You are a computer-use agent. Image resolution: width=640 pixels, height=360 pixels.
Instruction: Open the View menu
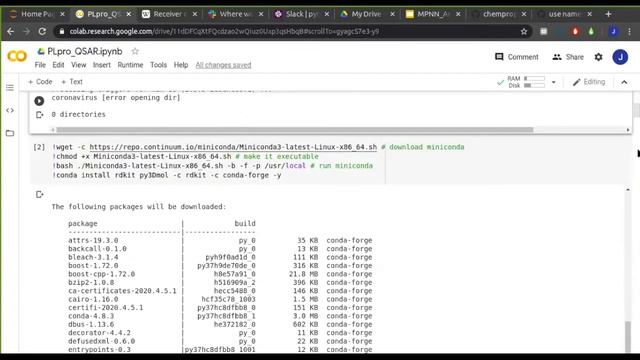tap(78, 65)
